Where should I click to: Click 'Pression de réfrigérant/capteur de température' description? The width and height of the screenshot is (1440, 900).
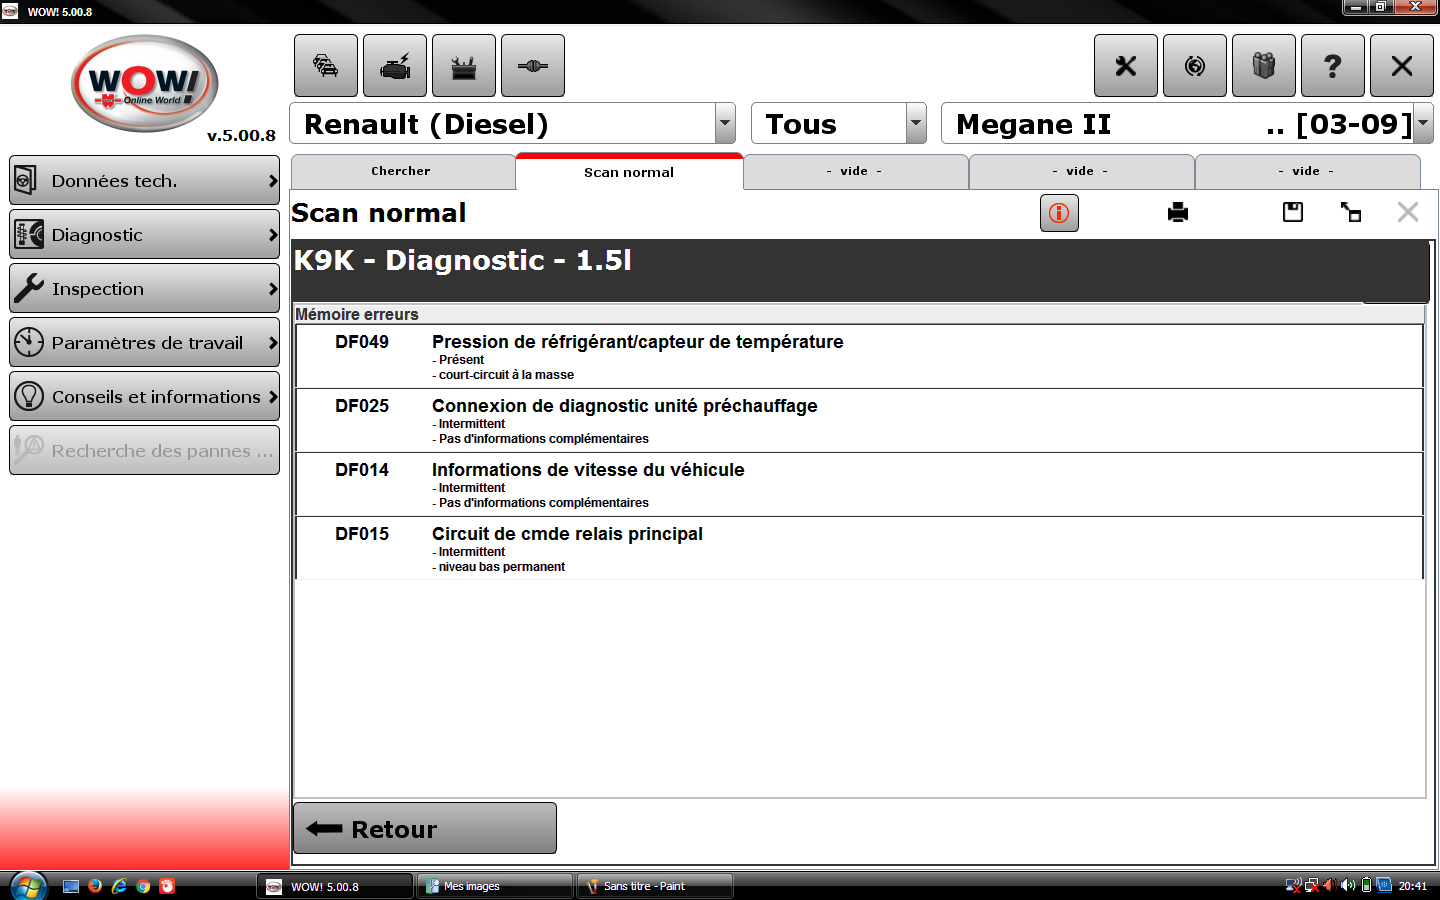click(x=638, y=342)
